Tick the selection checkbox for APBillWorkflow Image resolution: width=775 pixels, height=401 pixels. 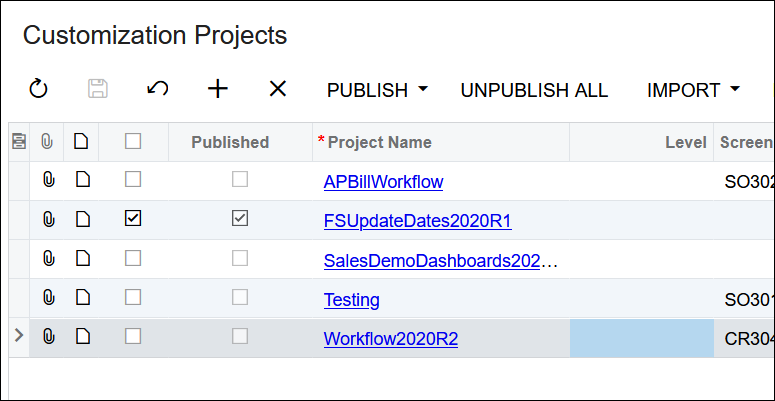133,181
